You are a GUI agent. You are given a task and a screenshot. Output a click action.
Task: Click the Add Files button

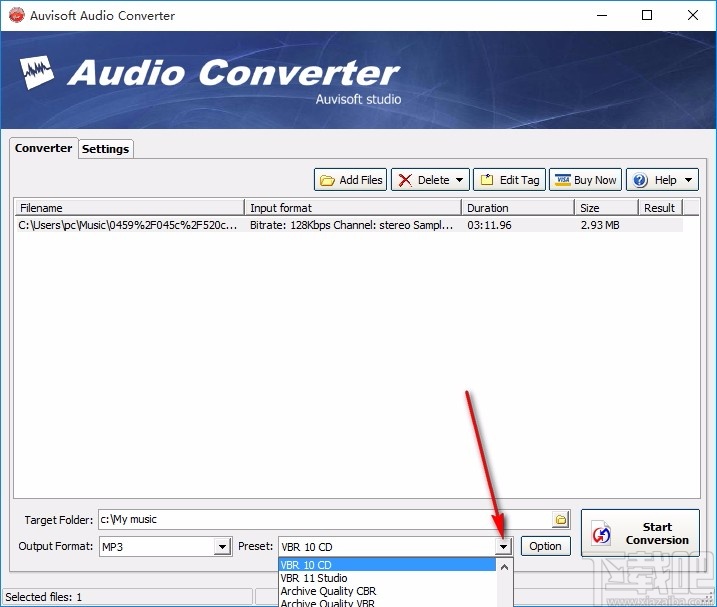350,180
